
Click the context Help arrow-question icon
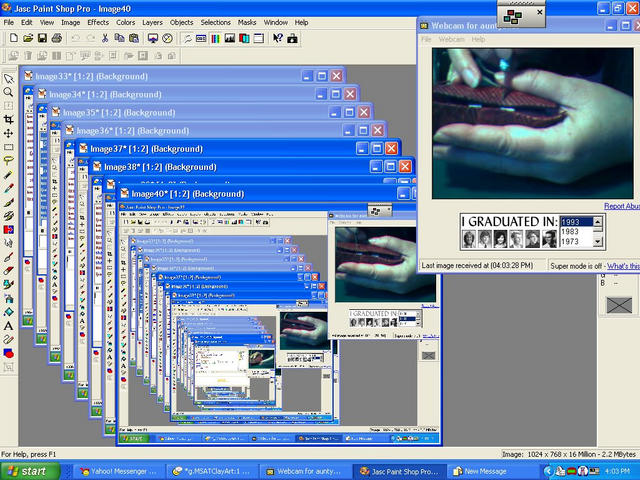coord(278,38)
